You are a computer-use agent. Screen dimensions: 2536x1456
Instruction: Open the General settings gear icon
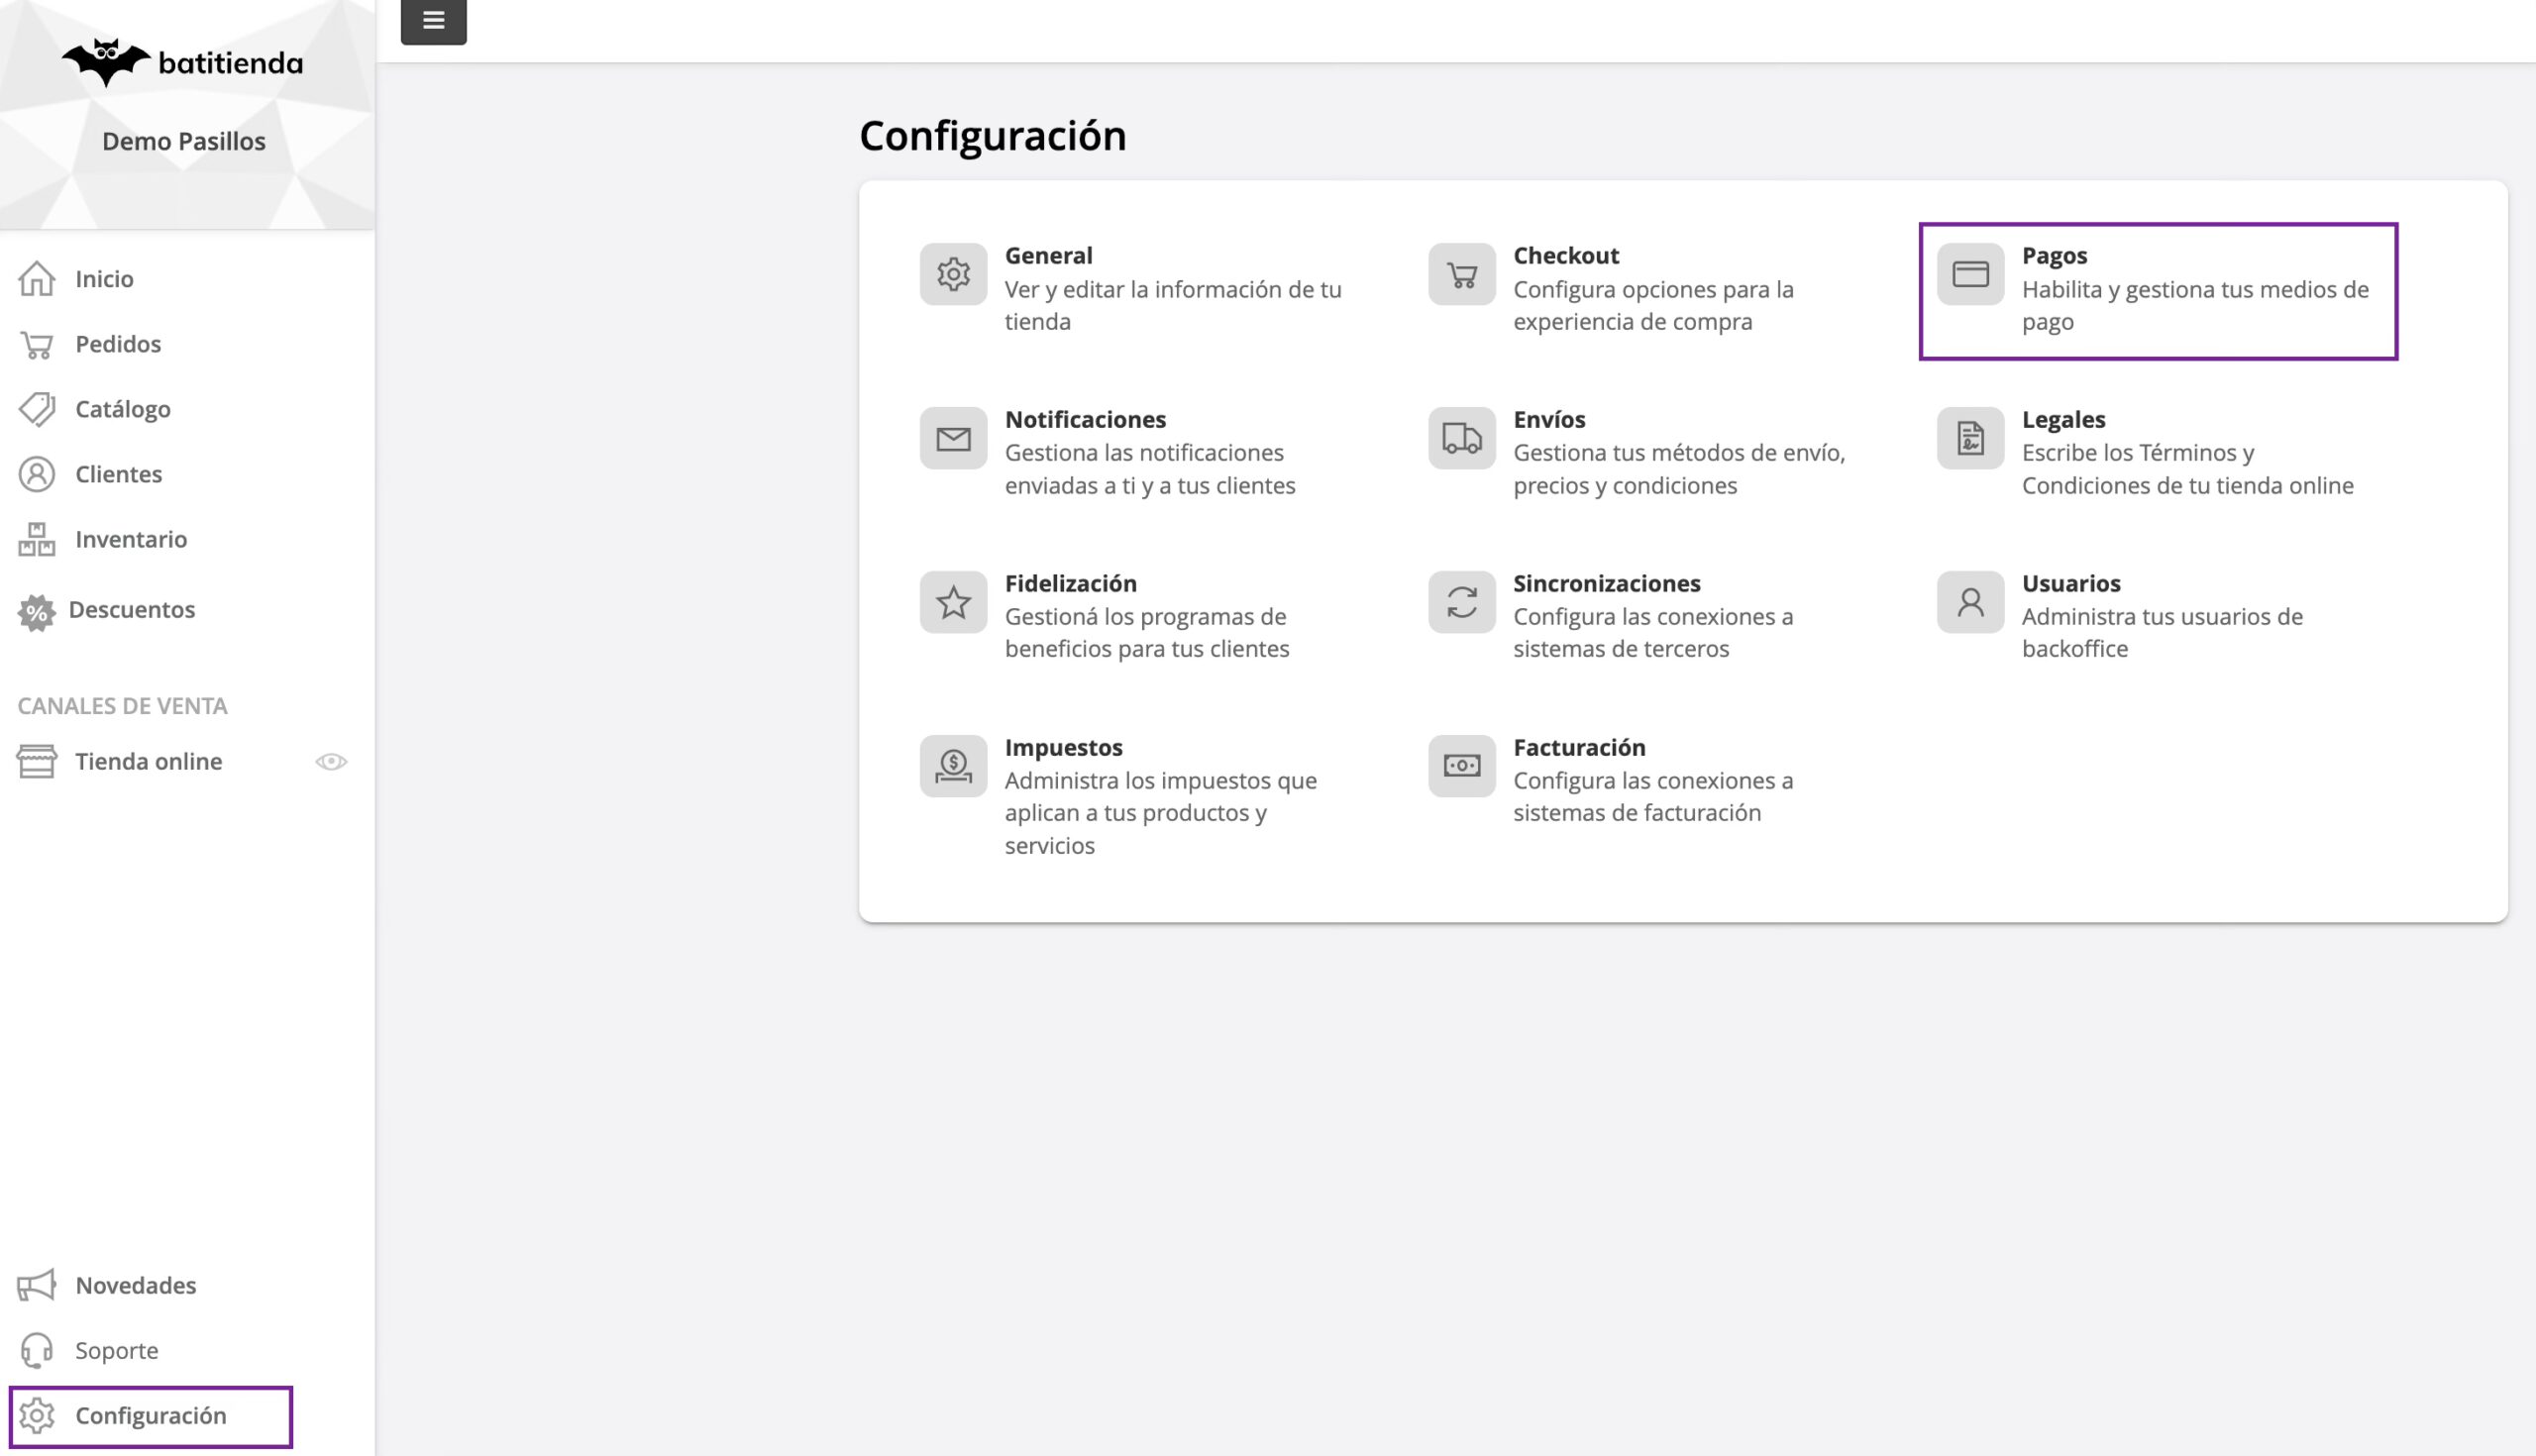coord(953,274)
